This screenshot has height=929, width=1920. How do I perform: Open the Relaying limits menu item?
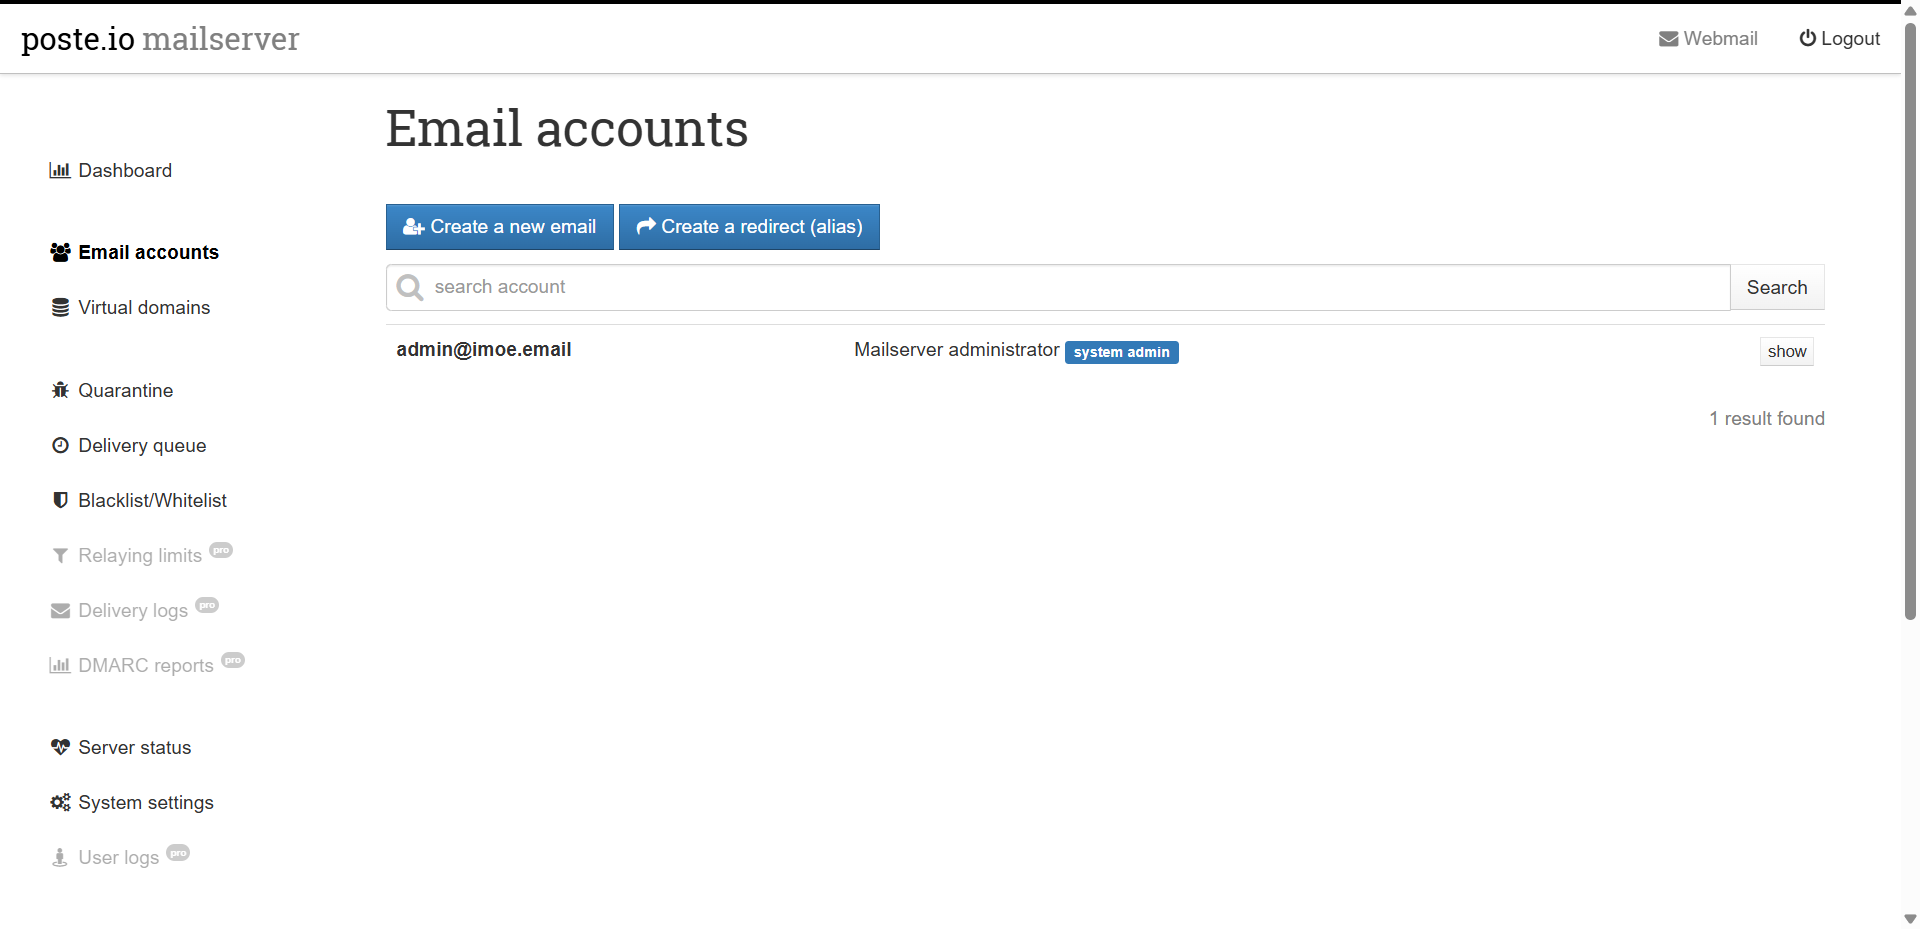coord(140,556)
